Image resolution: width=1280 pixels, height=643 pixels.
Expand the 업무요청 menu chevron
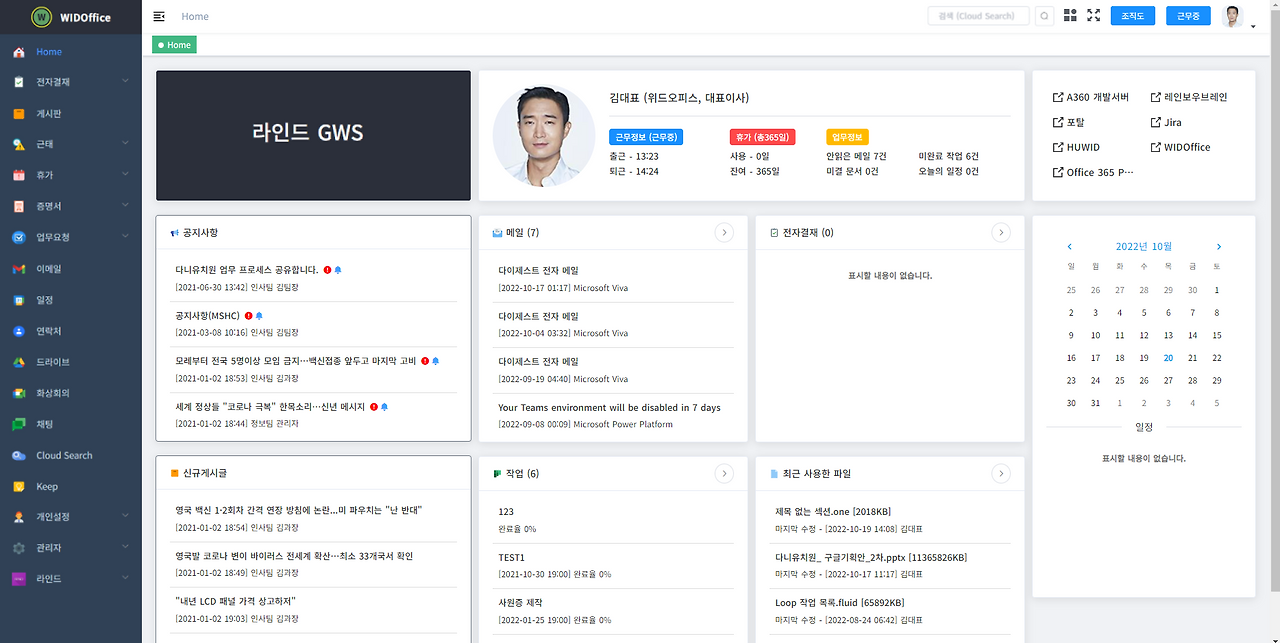coord(125,237)
